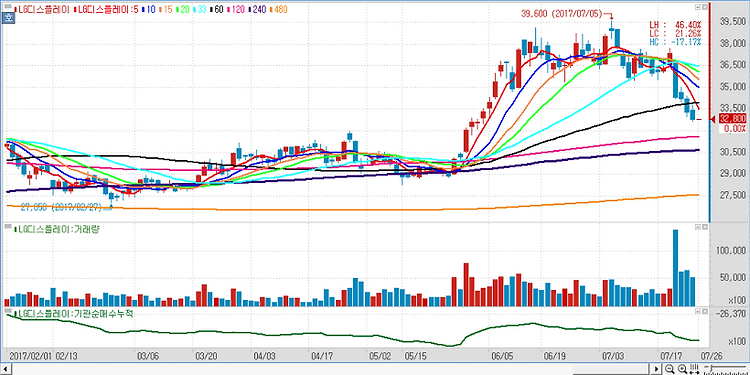Image resolution: width=750 pixels, height=375 pixels.
Task: Select the cyan 33-day moving average legend
Action: pos(200,9)
